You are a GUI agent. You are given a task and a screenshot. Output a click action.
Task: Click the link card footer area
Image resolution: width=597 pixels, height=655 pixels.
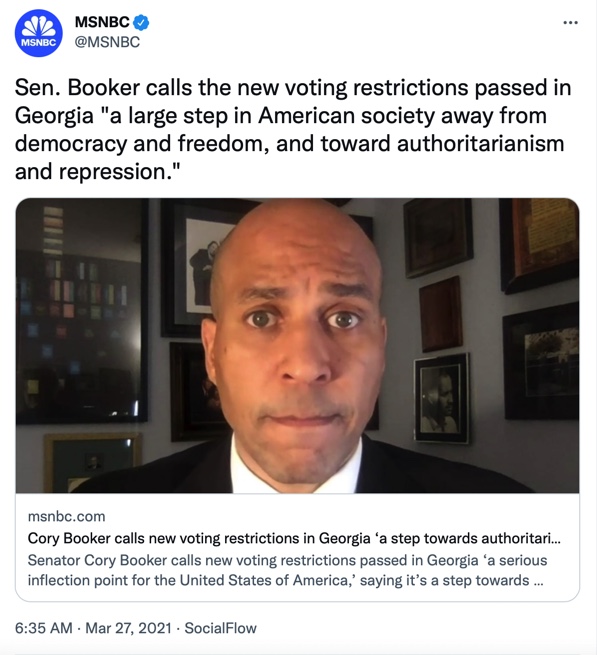[x=297, y=547]
